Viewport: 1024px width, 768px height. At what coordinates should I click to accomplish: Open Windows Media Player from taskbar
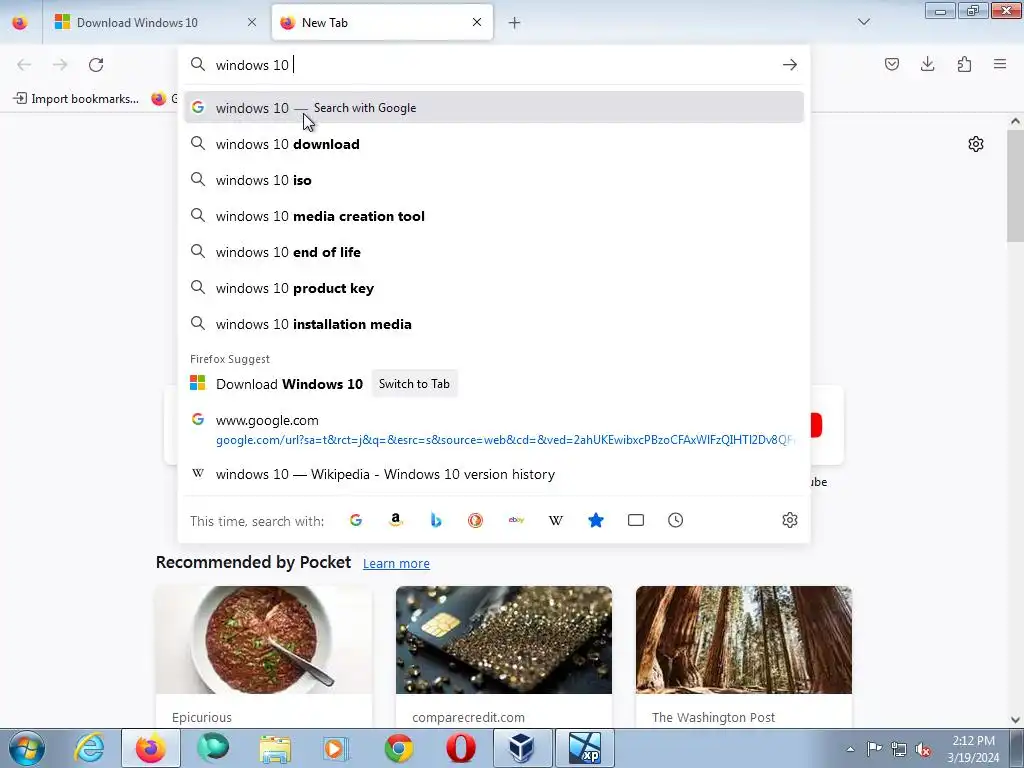(336, 748)
